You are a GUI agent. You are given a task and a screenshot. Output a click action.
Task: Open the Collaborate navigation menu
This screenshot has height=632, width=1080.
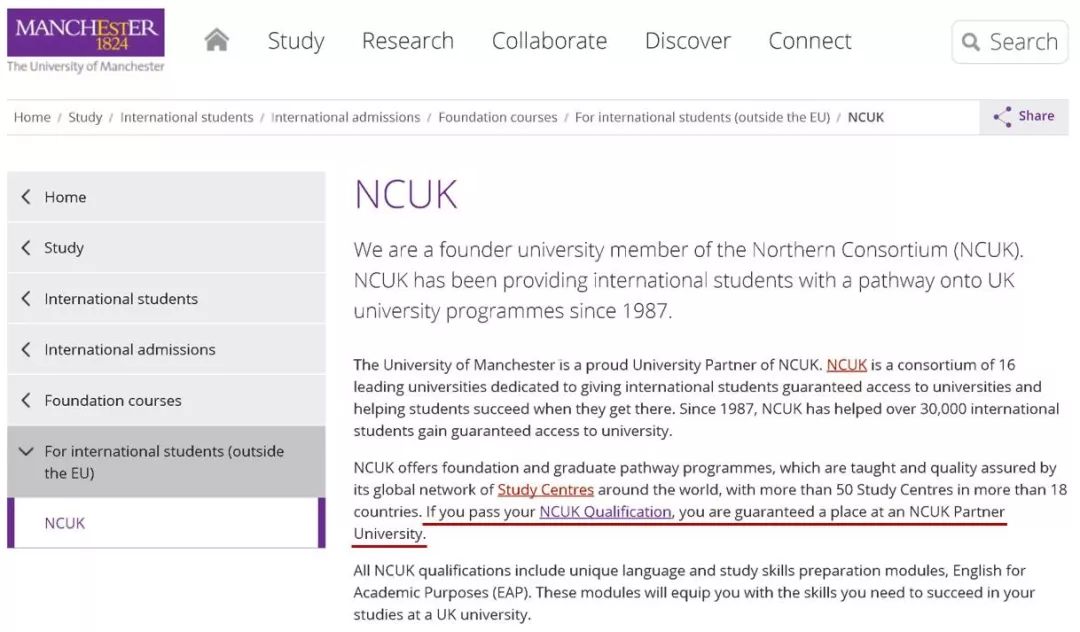click(549, 41)
